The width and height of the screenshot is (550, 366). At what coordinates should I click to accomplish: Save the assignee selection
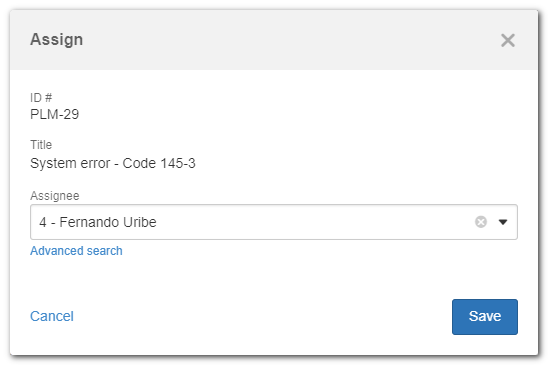click(484, 317)
